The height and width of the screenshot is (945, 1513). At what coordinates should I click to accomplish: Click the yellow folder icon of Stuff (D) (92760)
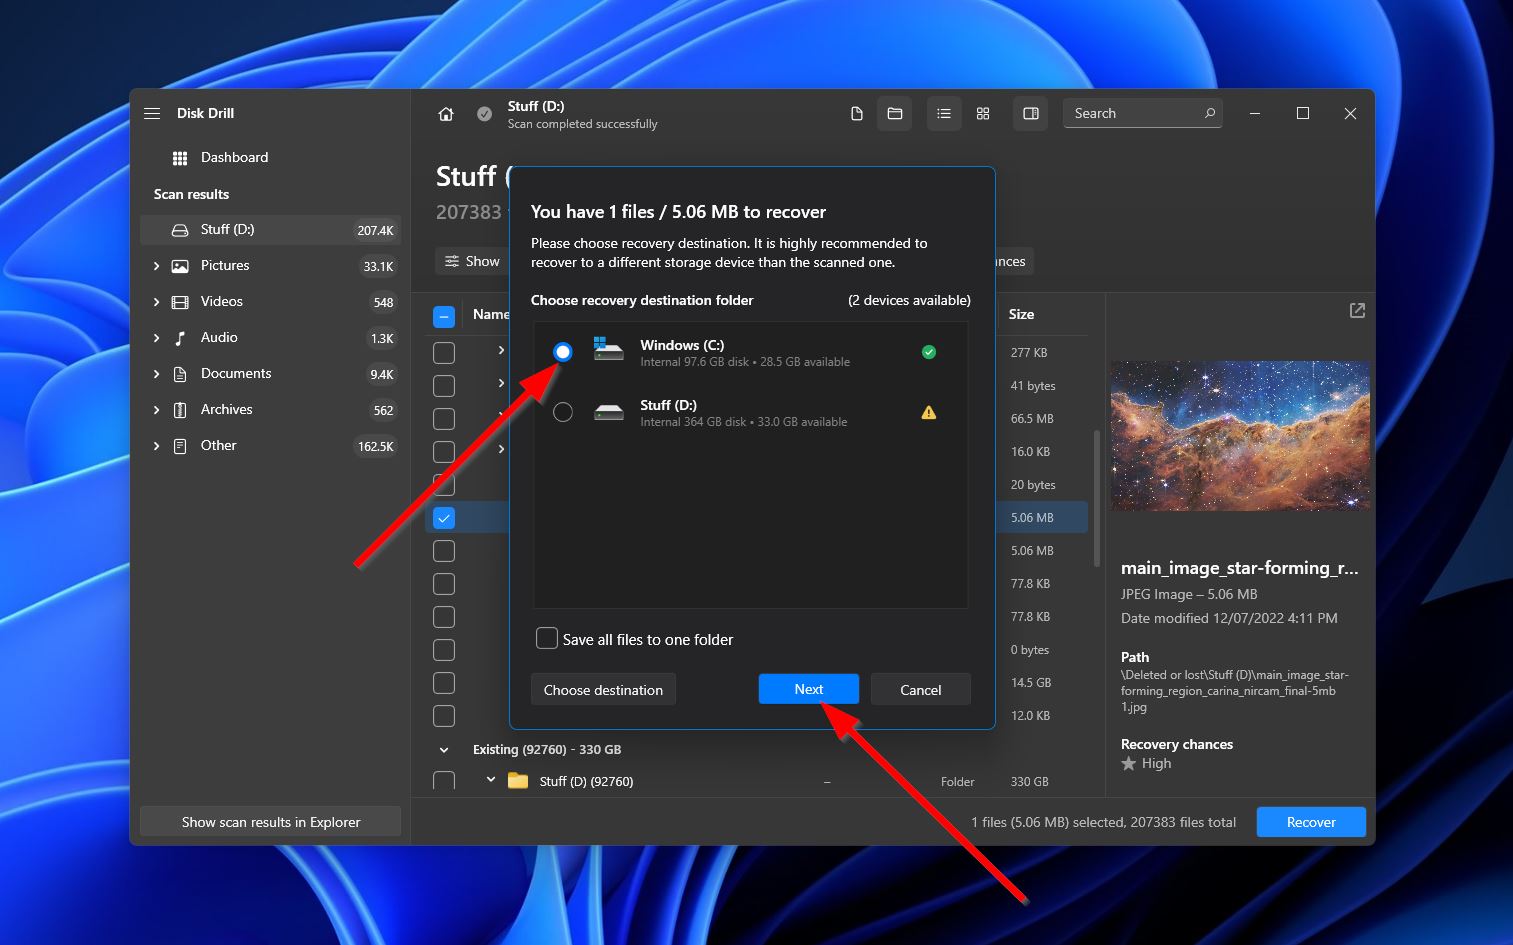(518, 781)
